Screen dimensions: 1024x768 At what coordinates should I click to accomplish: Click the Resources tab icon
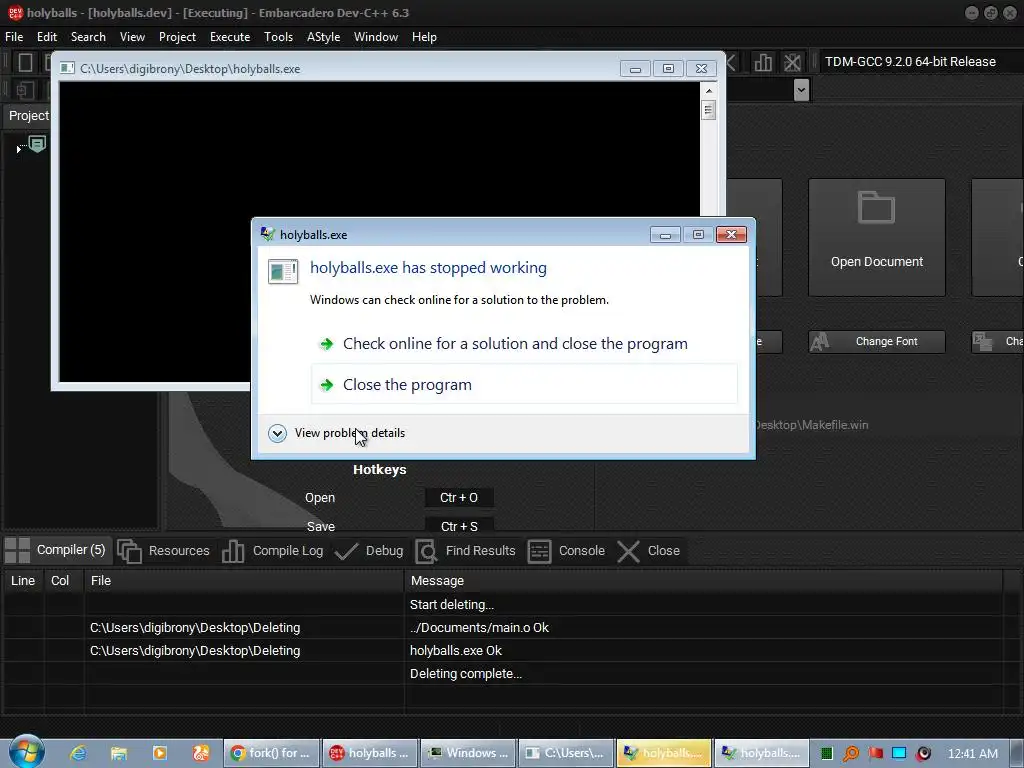(129, 551)
